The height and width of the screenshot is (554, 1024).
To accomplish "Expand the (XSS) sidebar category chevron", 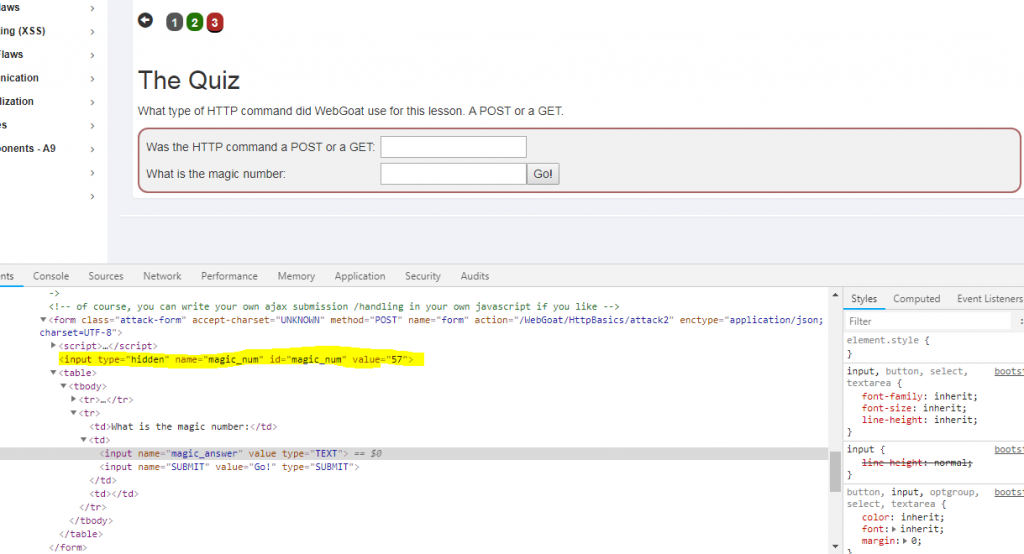I will point(92,31).
